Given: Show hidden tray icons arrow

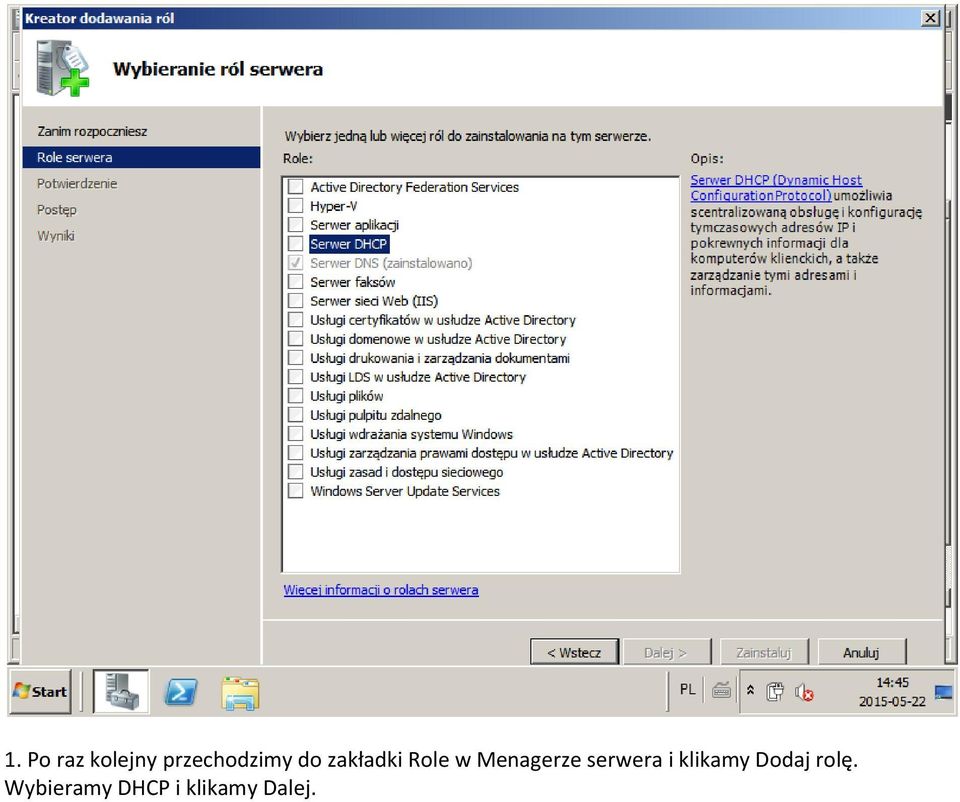Looking at the screenshot, I should click(x=750, y=691).
